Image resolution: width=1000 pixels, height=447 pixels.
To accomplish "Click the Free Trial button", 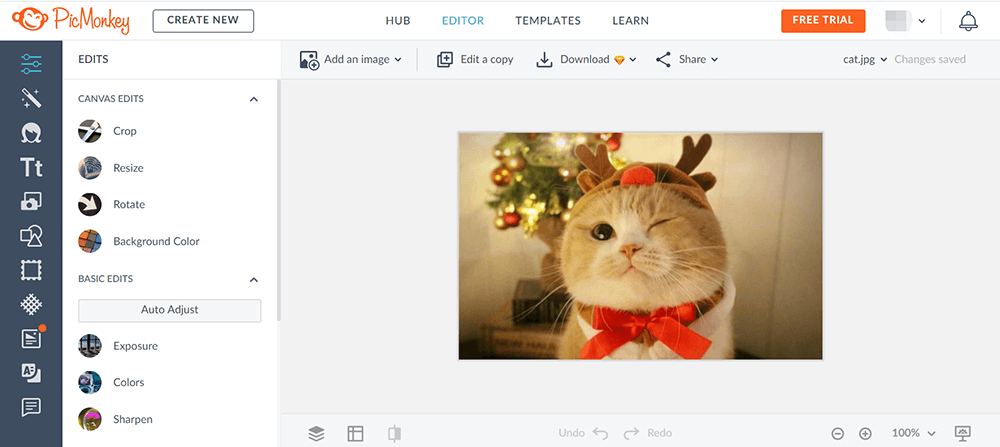I will [x=823, y=21].
